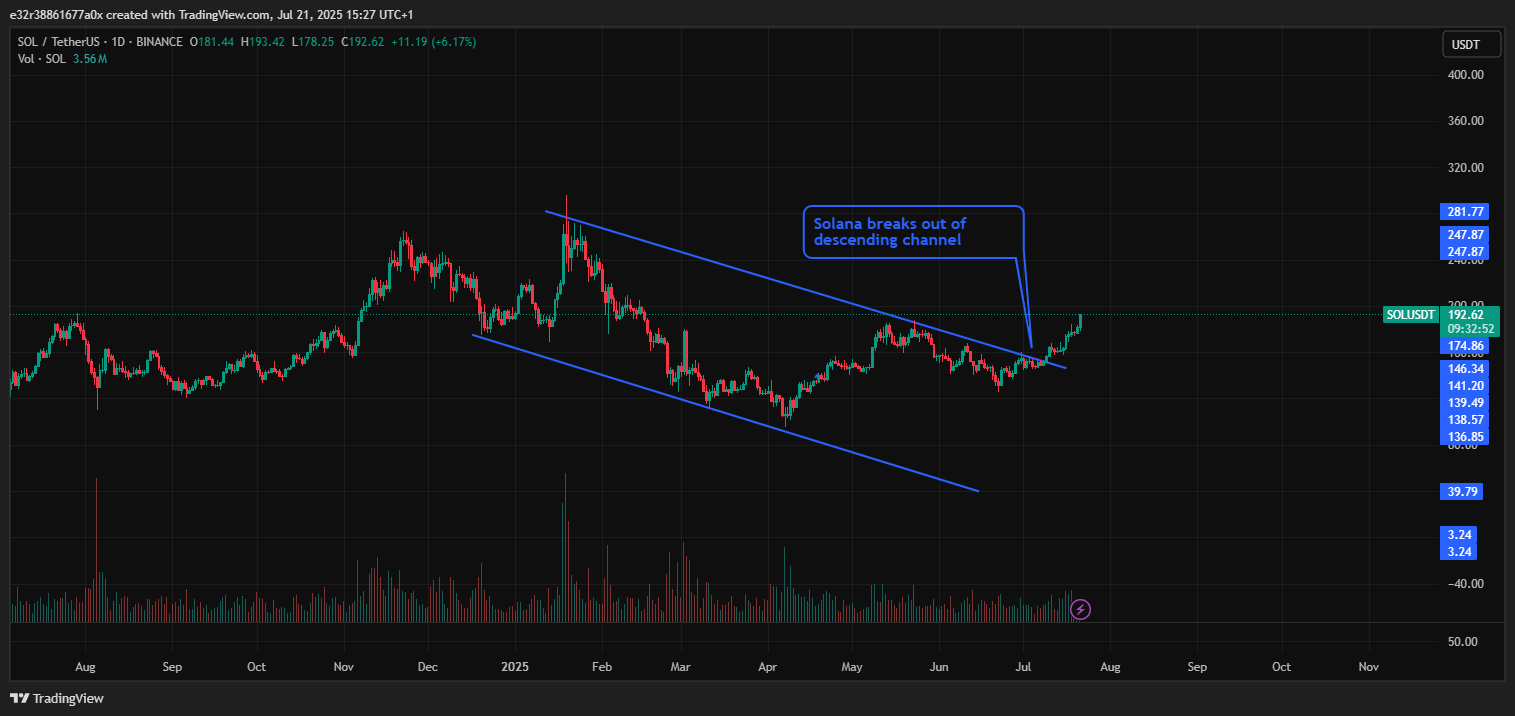Click the 146.34 price label

(x=1464, y=368)
